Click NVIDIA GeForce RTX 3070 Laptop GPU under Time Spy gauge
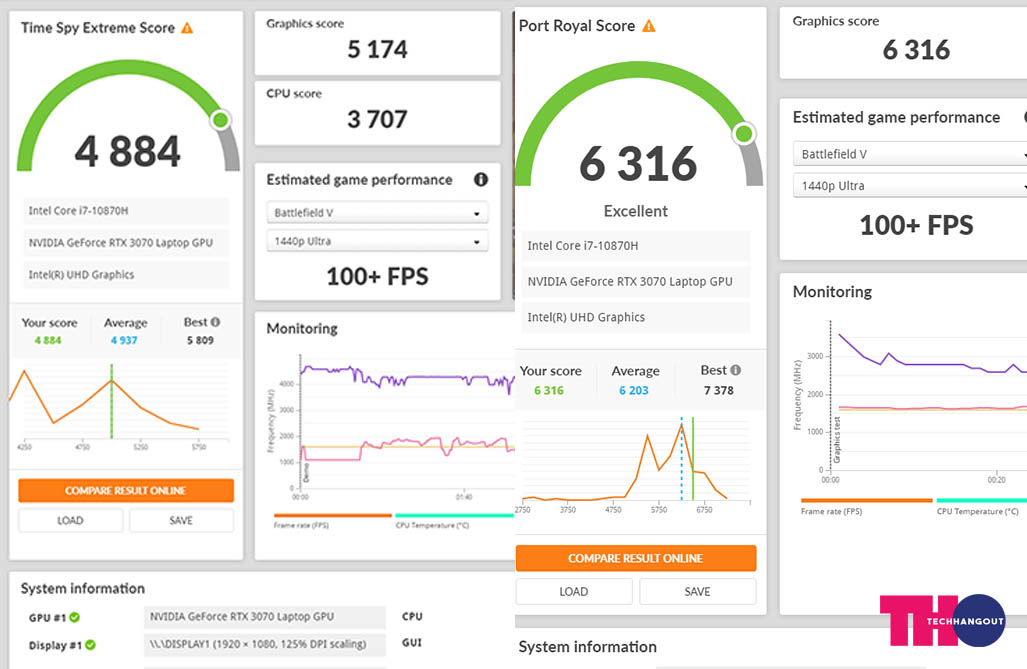This screenshot has height=669, width=1027. coord(126,242)
